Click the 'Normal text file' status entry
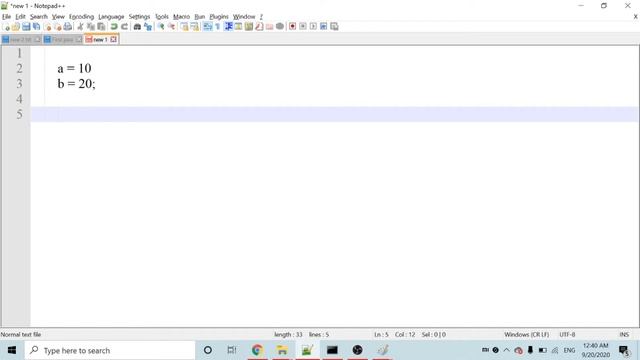 tap(21, 335)
